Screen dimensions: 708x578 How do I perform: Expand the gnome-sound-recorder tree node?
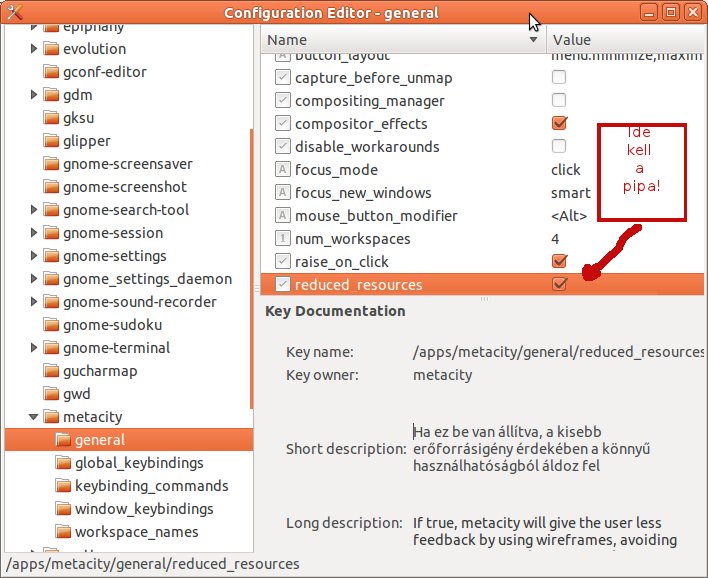tap(33, 302)
